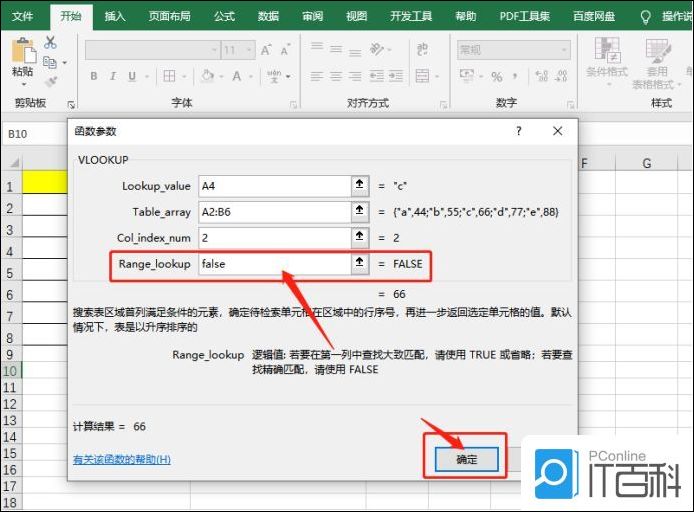Open the 文件 tab
Screen dimensions: 694x512
23,16
